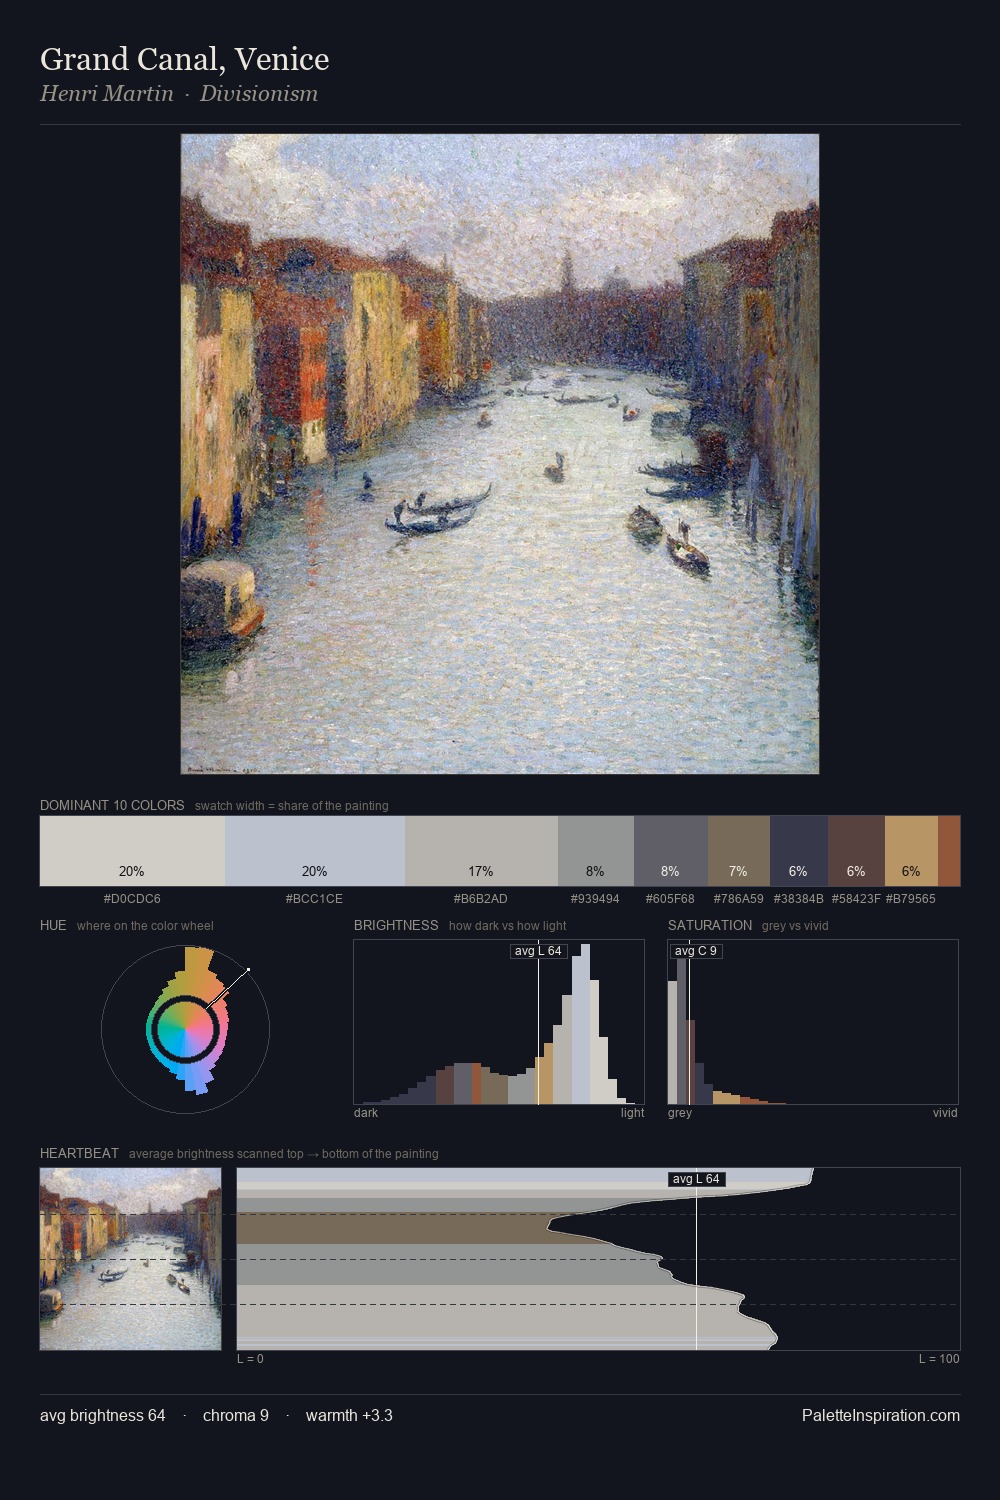Click the hue wheel pointer dot
Screen dimensions: 1000x1500
click(248, 970)
